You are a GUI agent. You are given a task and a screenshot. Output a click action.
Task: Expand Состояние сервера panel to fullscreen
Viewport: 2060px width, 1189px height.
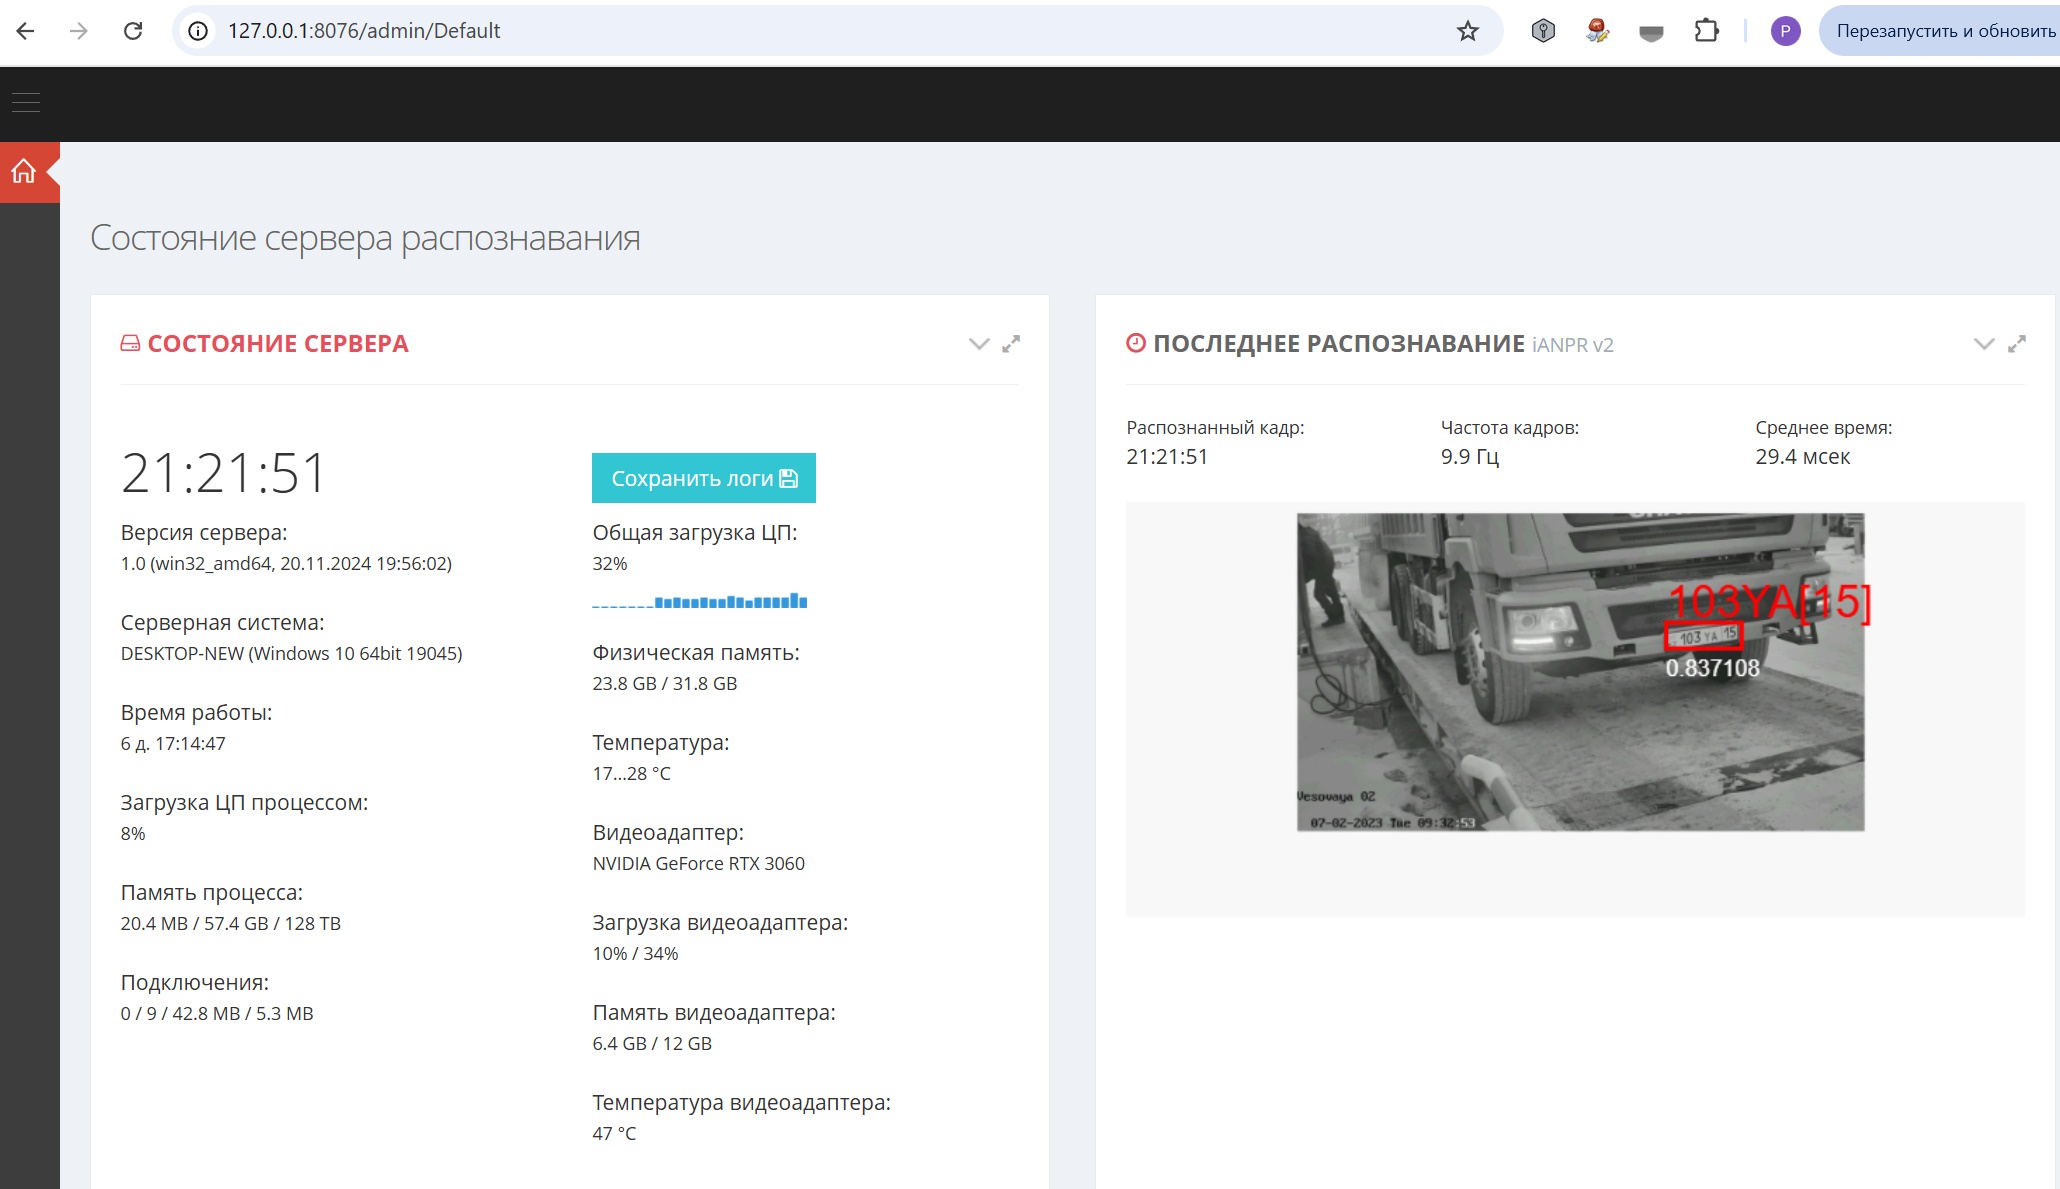click(1012, 344)
